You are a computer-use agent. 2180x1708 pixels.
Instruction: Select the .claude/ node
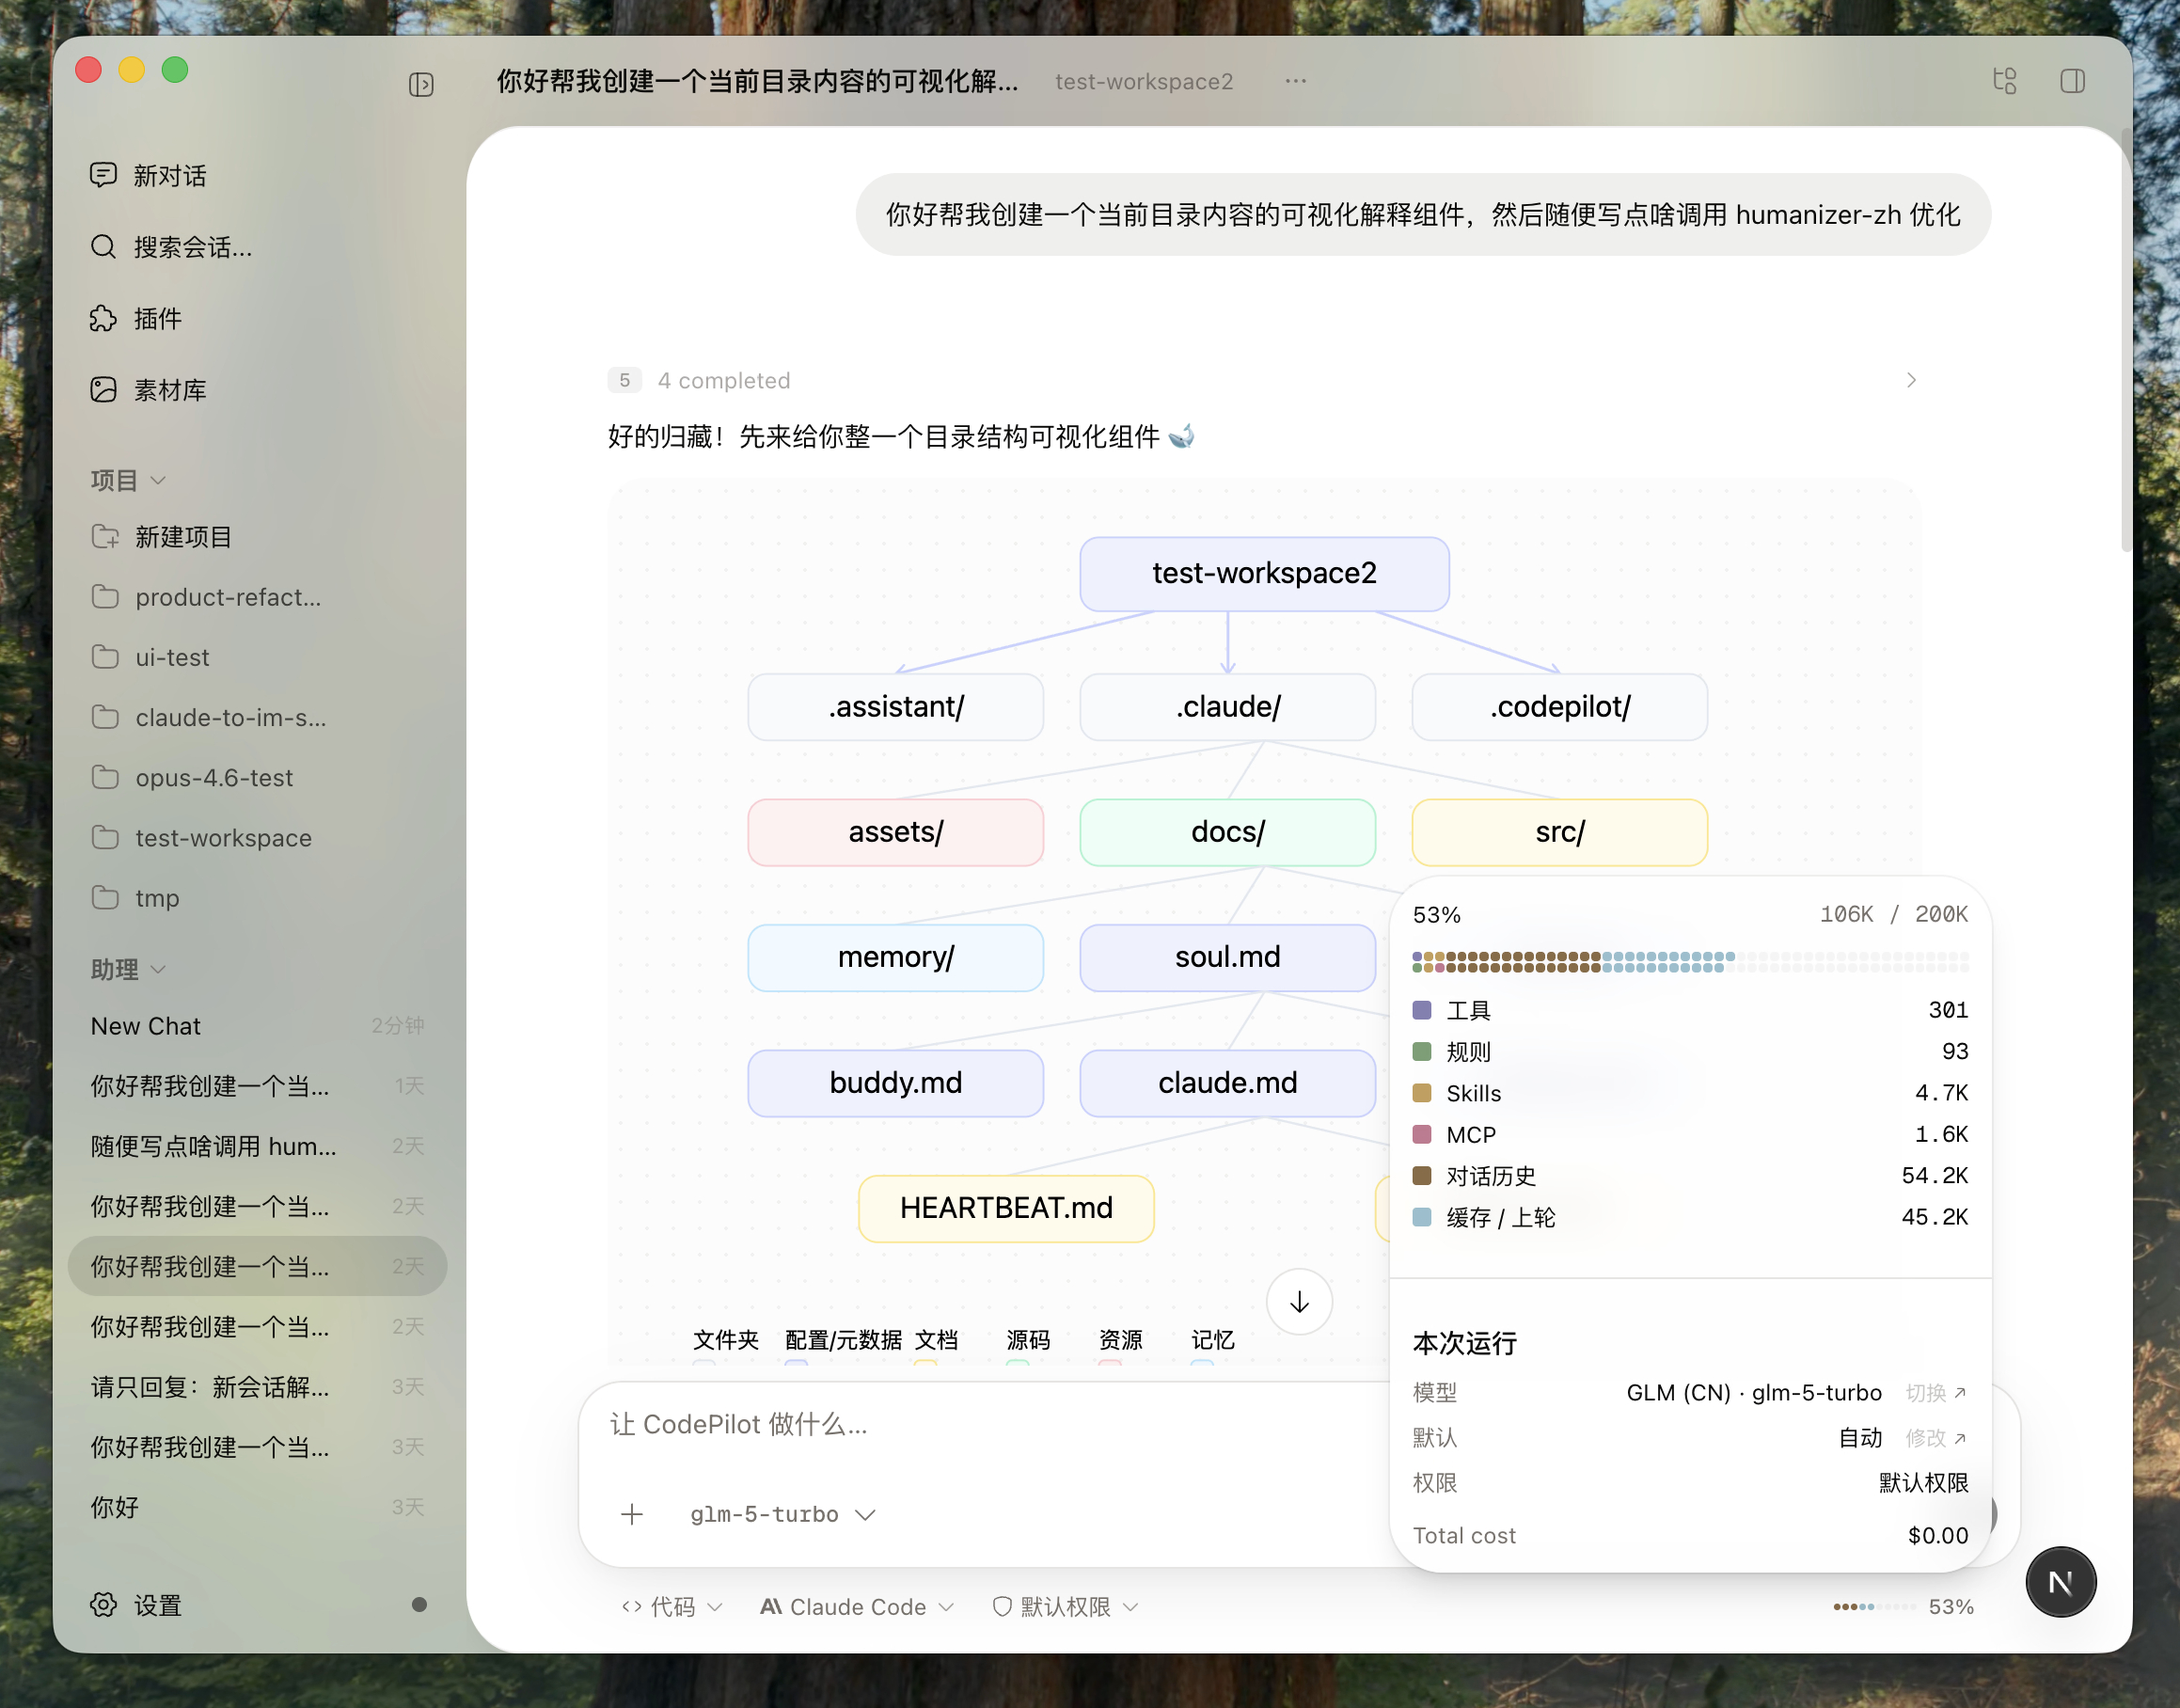(x=1227, y=706)
